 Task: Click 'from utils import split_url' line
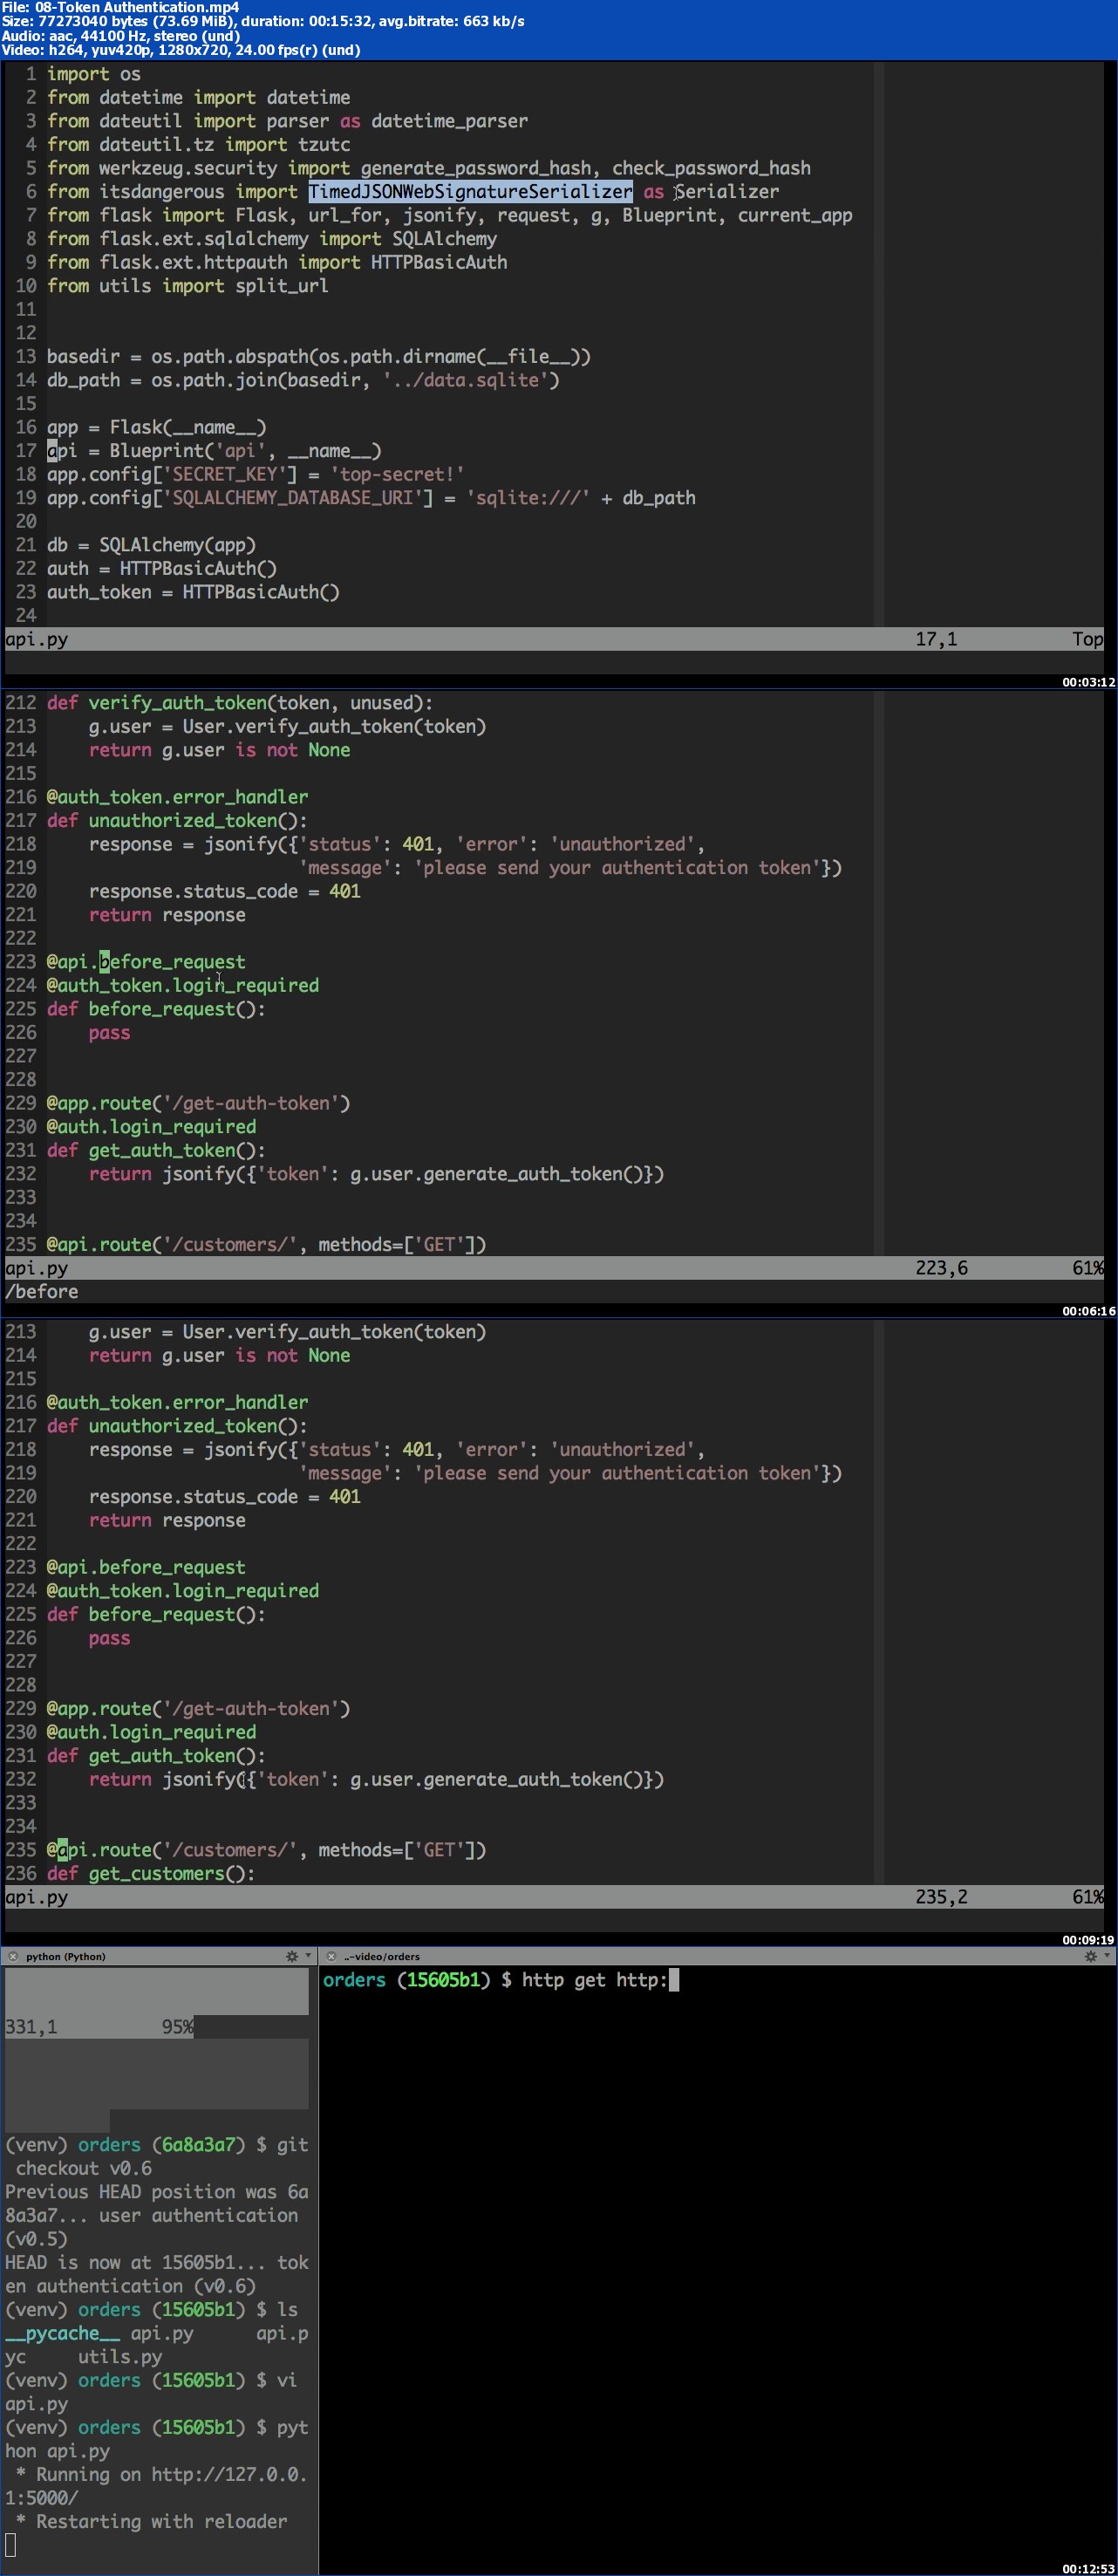point(188,286)
